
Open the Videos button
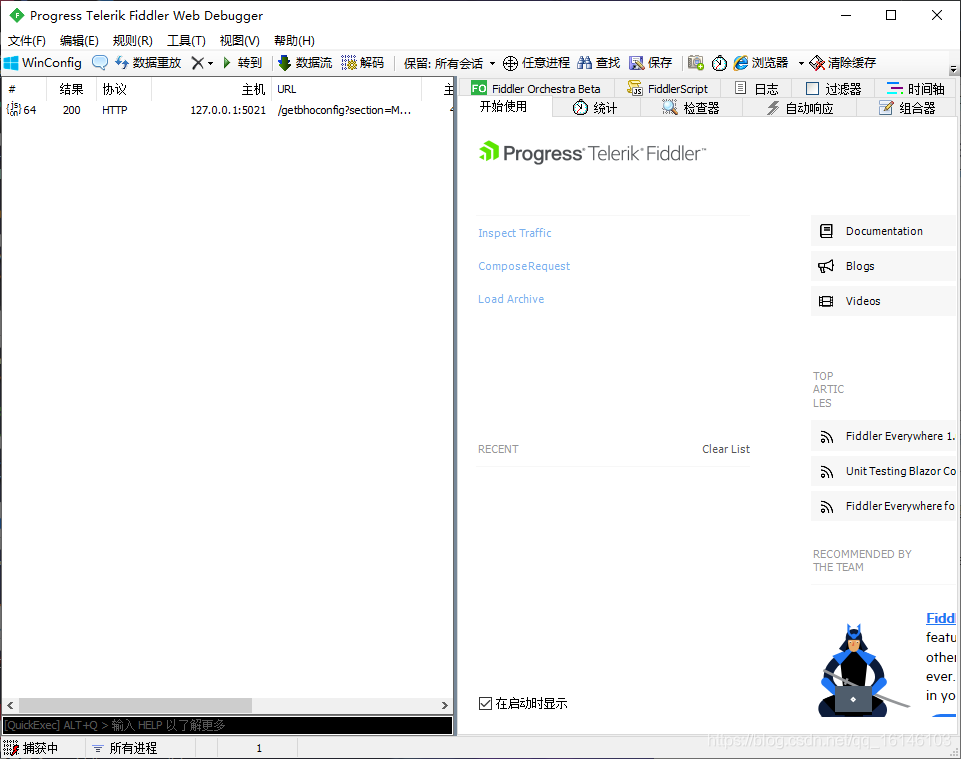point(883,301)
